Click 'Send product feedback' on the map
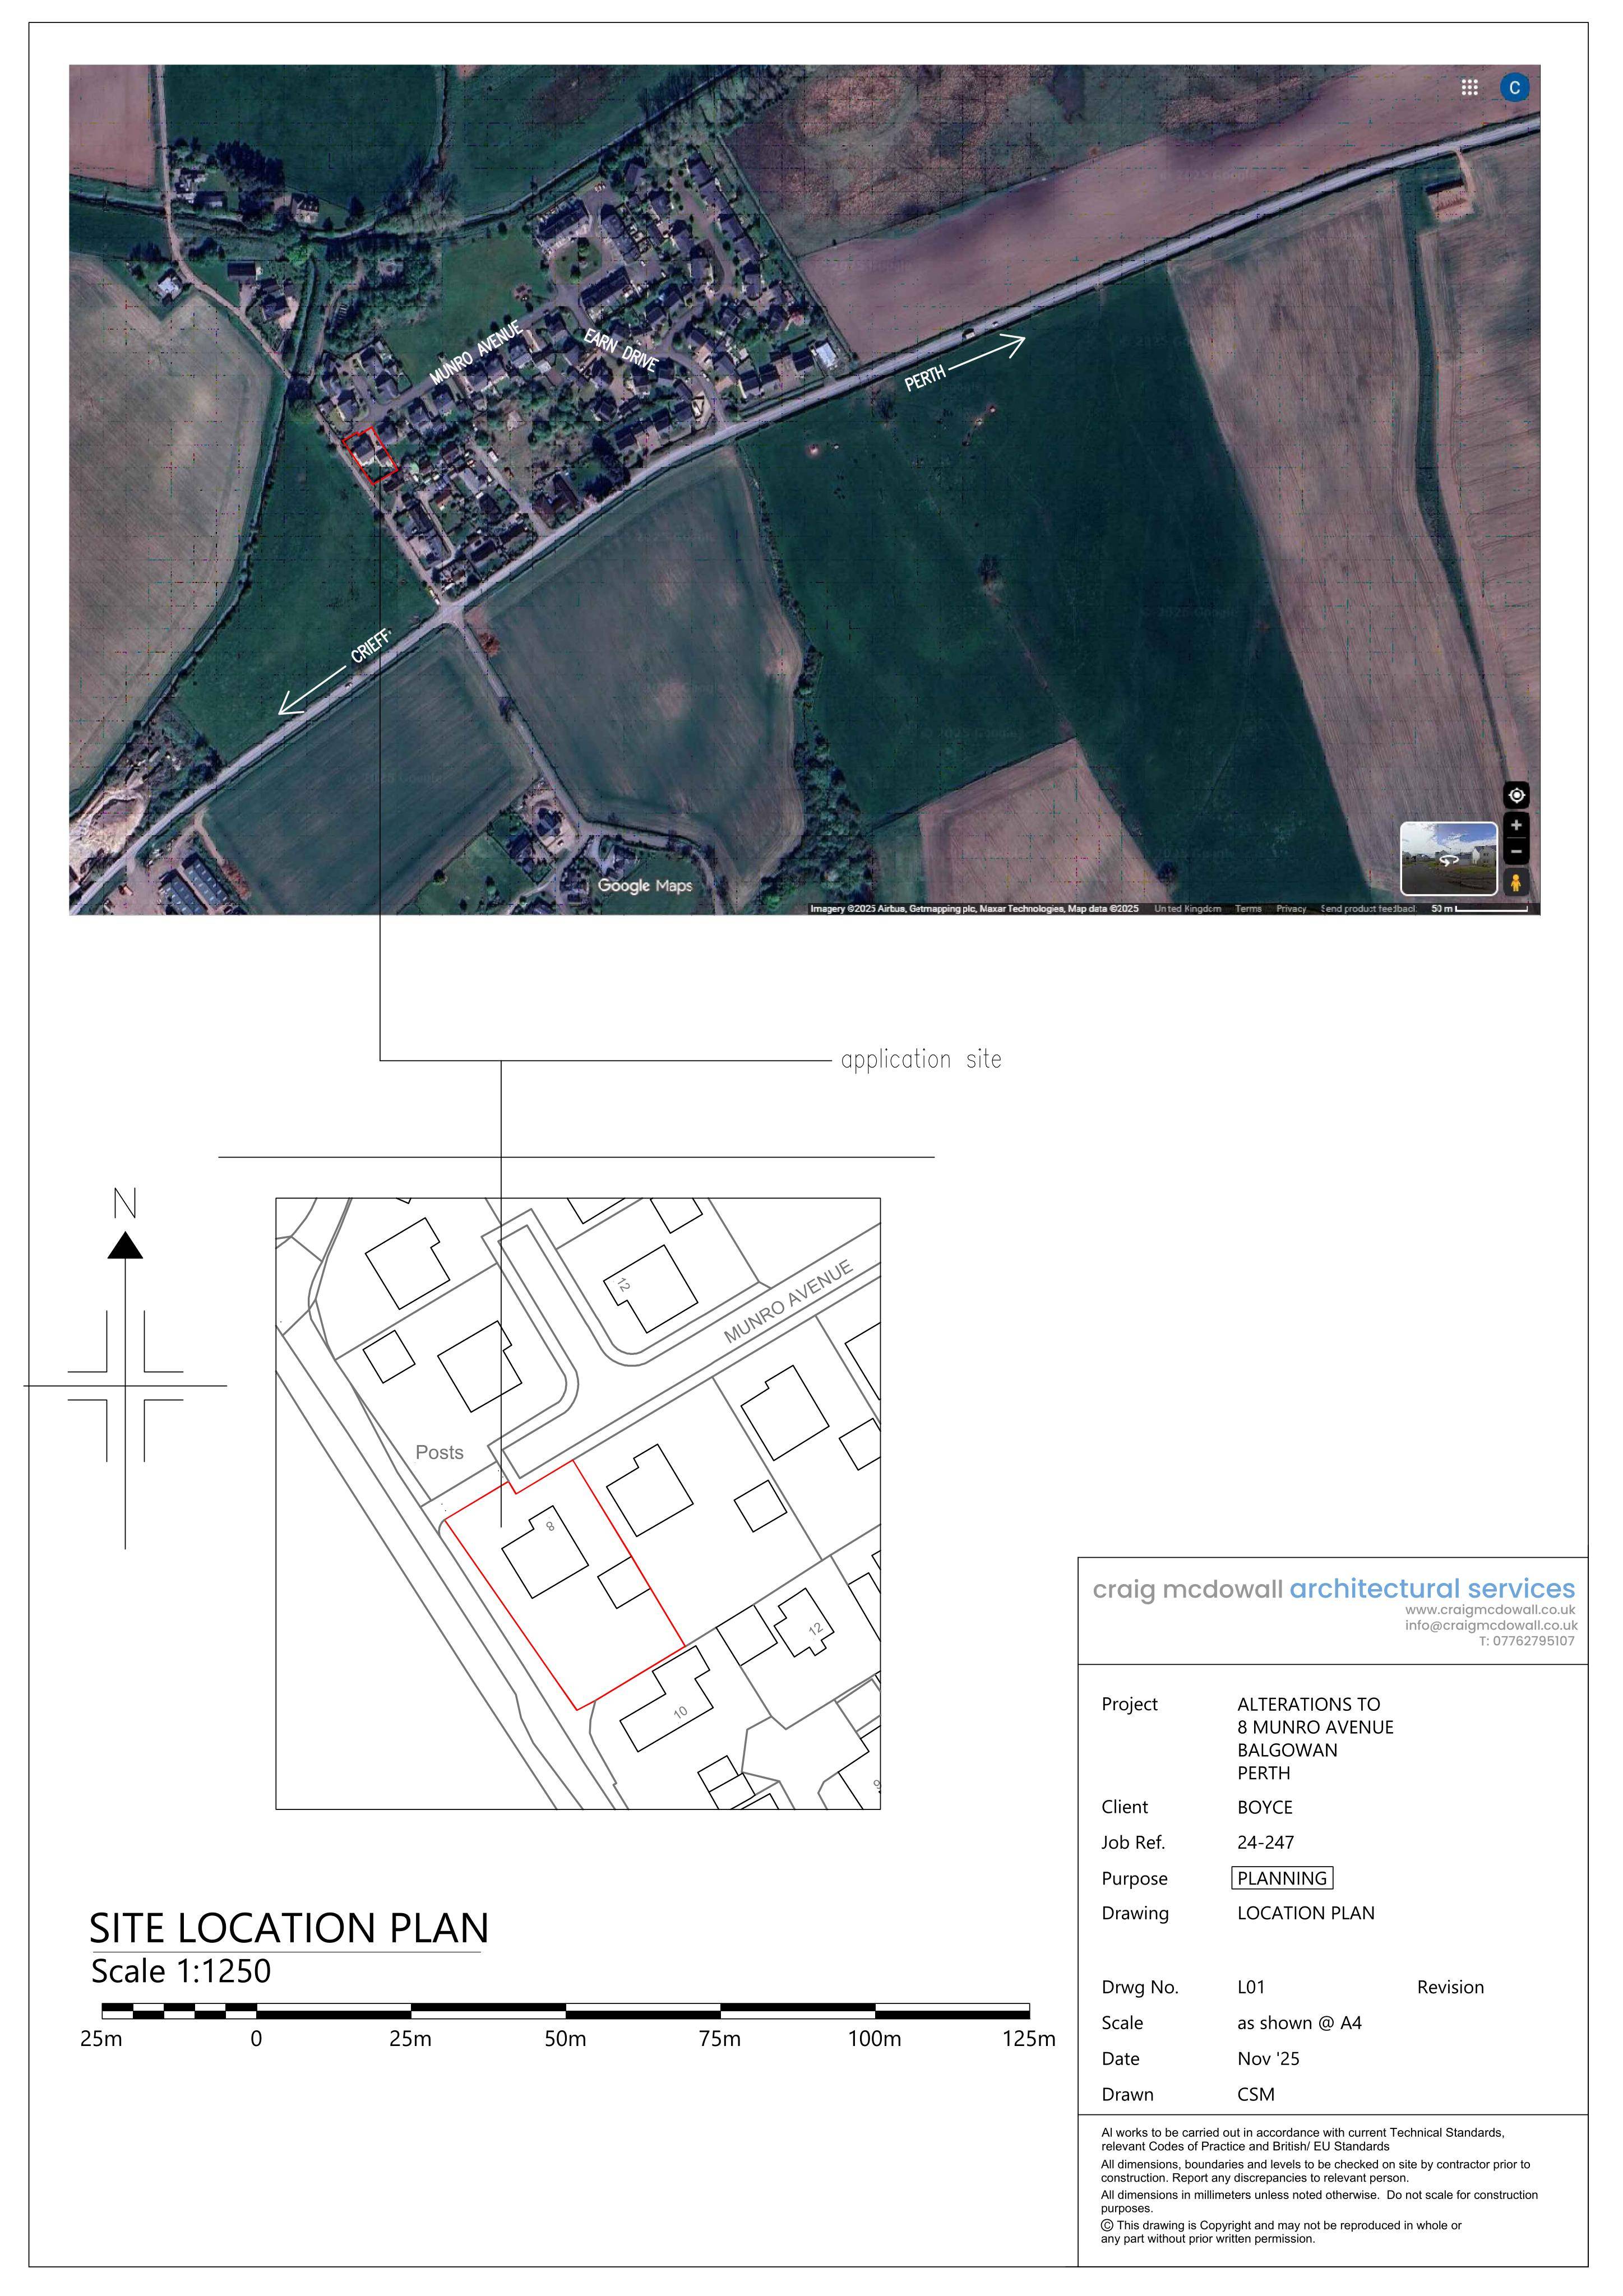Screen dimensions: 1623x2296 [x=1368, y=909]
